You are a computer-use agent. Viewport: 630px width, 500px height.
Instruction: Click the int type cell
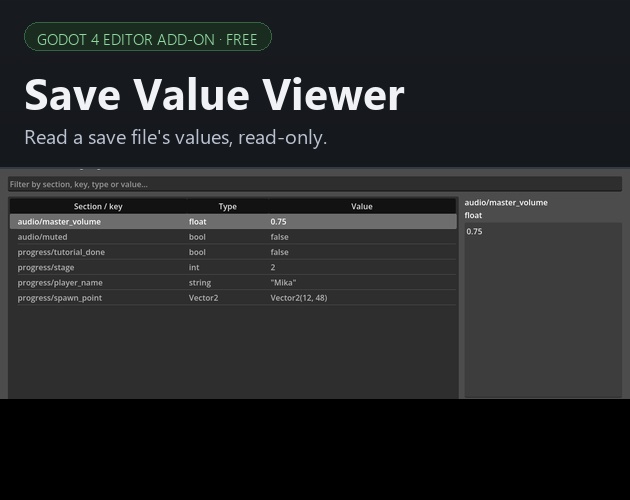[194, 267]
